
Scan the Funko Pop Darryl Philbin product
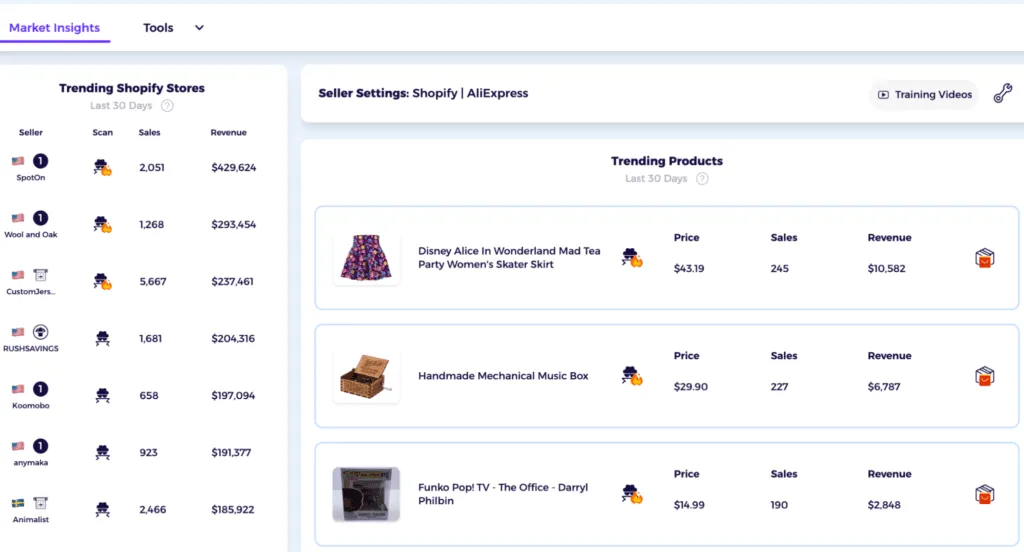[632, 494]
